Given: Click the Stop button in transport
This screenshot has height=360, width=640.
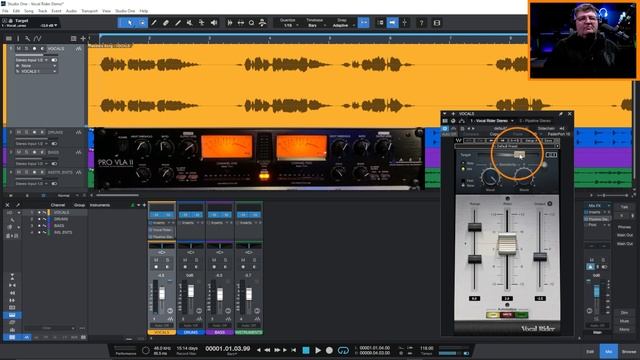Looking at the screenshot, I should coord(306,350).
